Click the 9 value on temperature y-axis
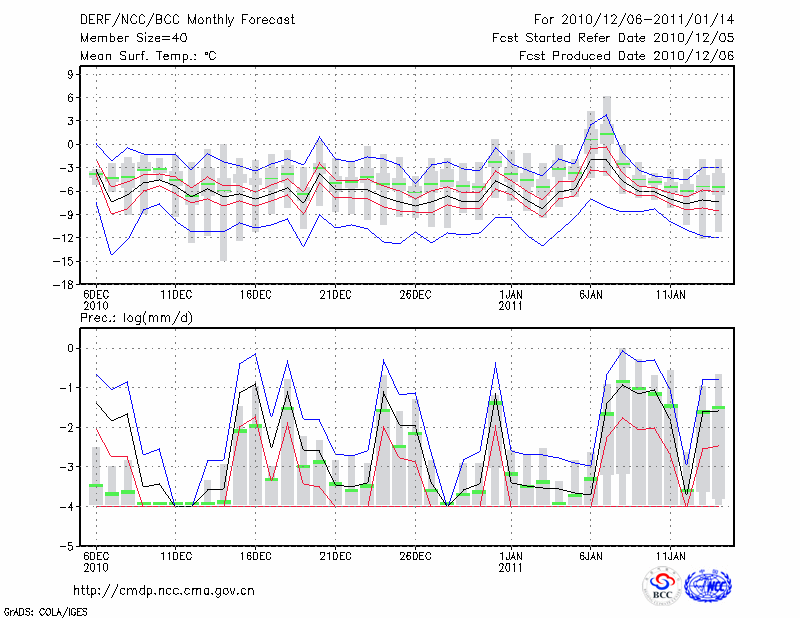The image size is (800, 618). tap(70, 74)
